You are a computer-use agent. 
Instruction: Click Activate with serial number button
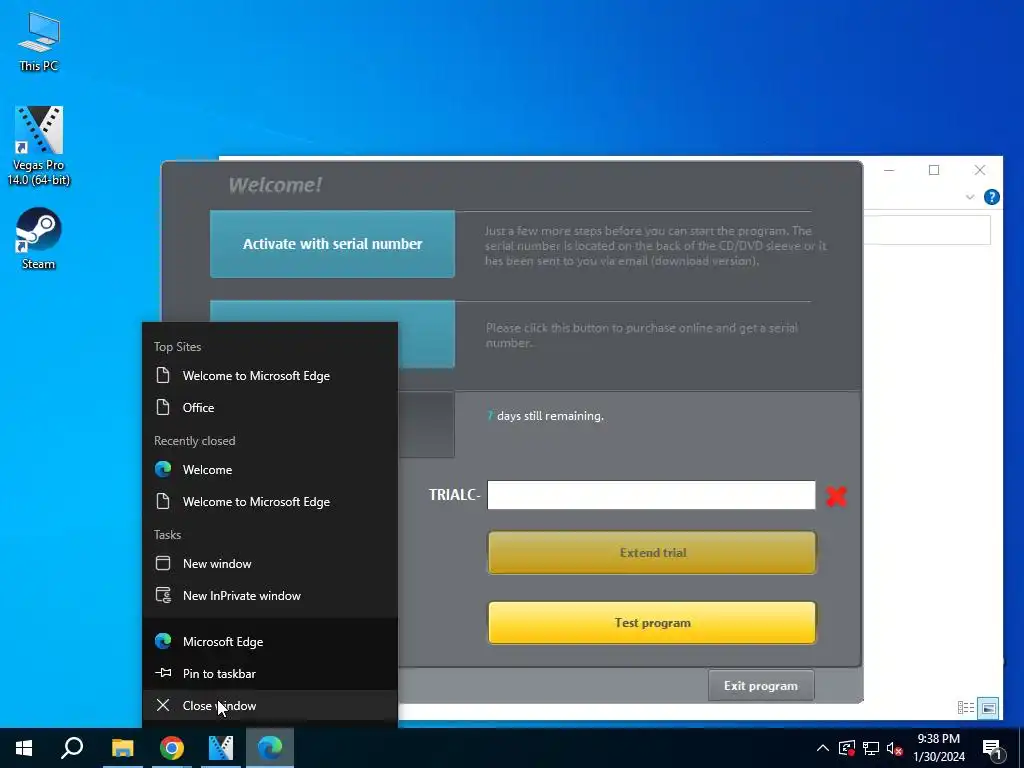click(x=332, y=244)
